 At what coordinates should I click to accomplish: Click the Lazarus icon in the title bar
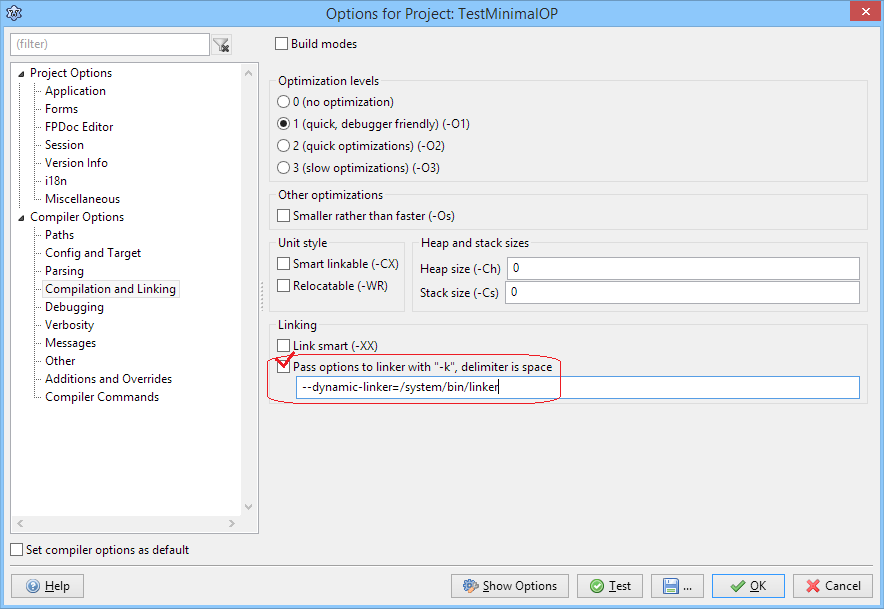pos(14,13)
